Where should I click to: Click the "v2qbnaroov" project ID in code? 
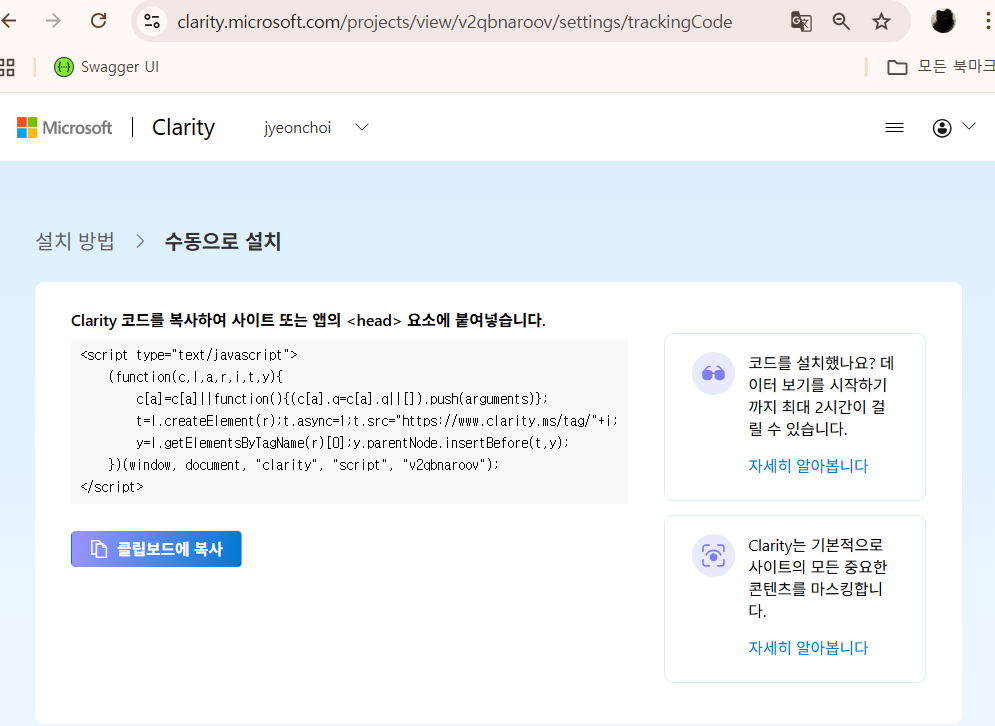pos(445,465)
